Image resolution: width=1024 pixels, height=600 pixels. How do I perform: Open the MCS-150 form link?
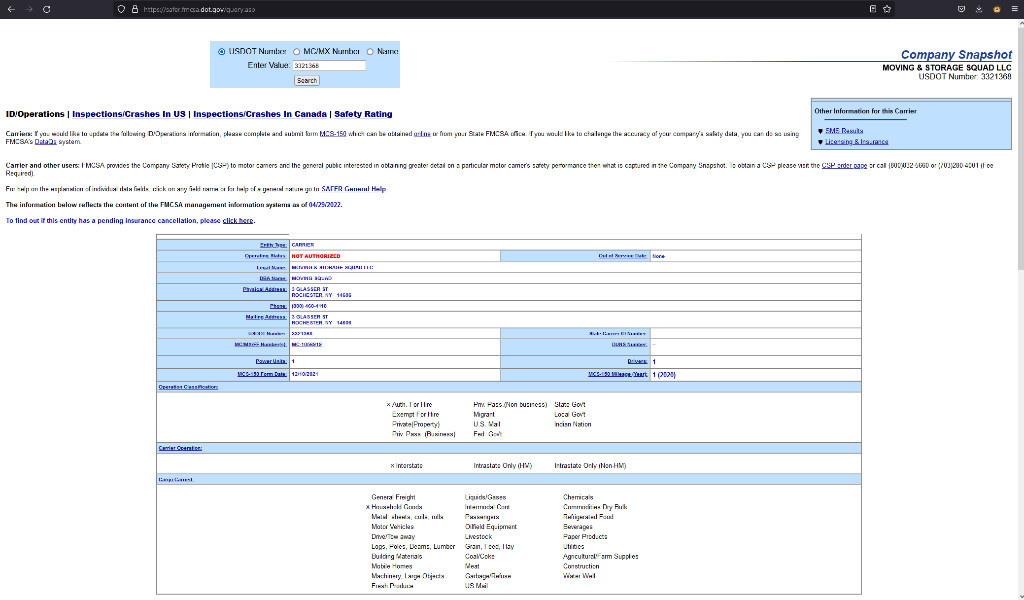pyautogui.click(x=333, y=133)
